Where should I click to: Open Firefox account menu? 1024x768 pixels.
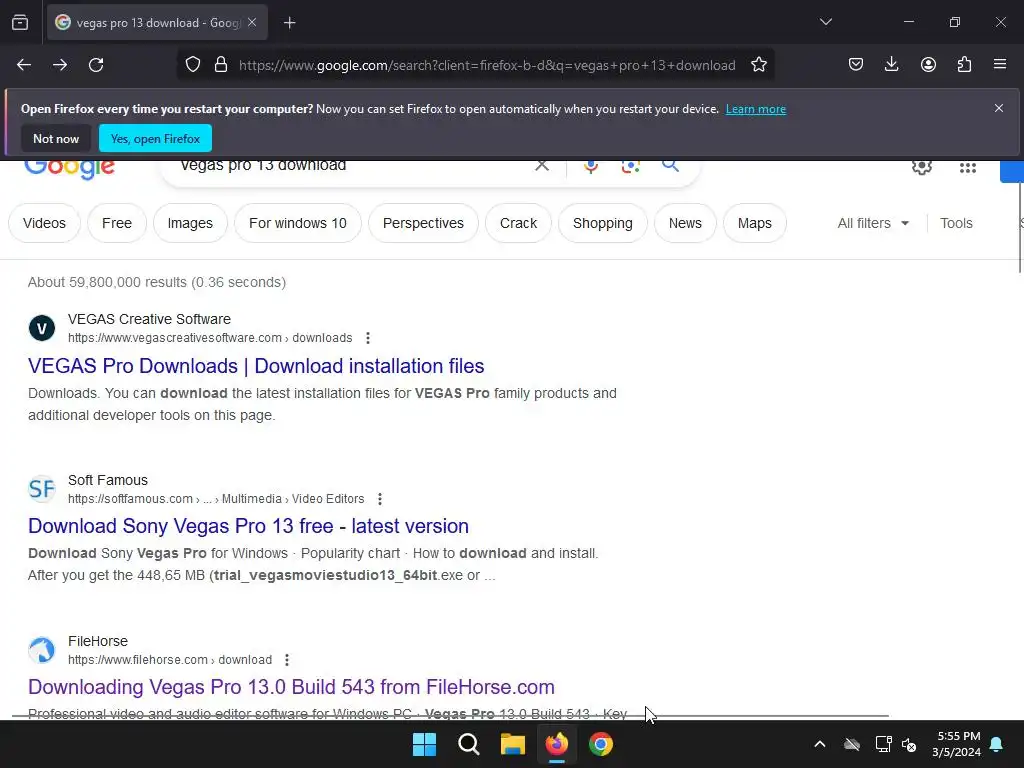[x=928, y=64]
